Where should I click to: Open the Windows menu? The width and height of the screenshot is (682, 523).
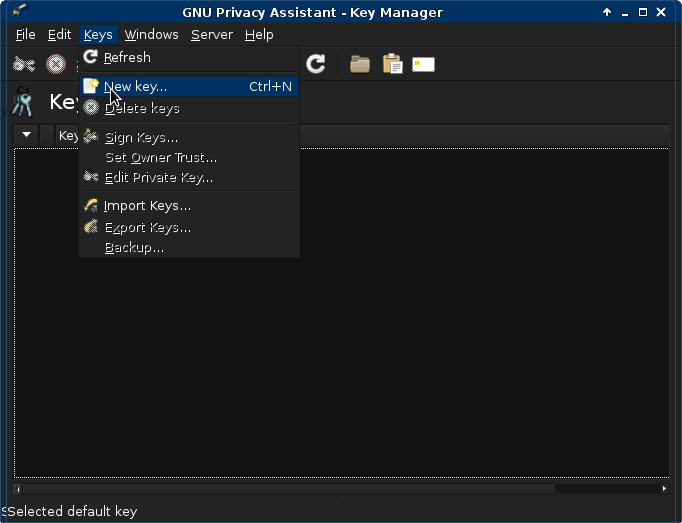(151, 34)
